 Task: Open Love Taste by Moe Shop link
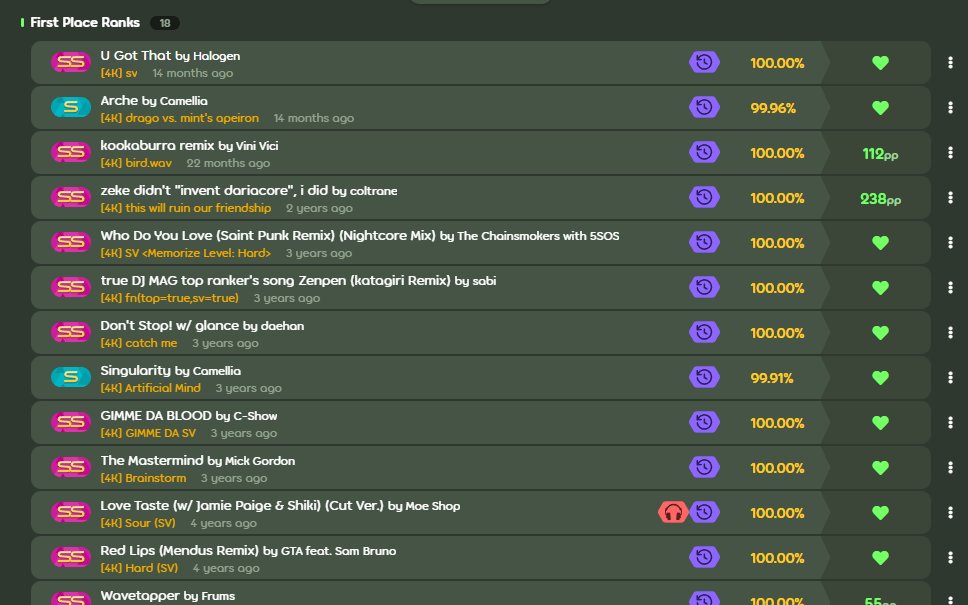[x=280, y=506]
